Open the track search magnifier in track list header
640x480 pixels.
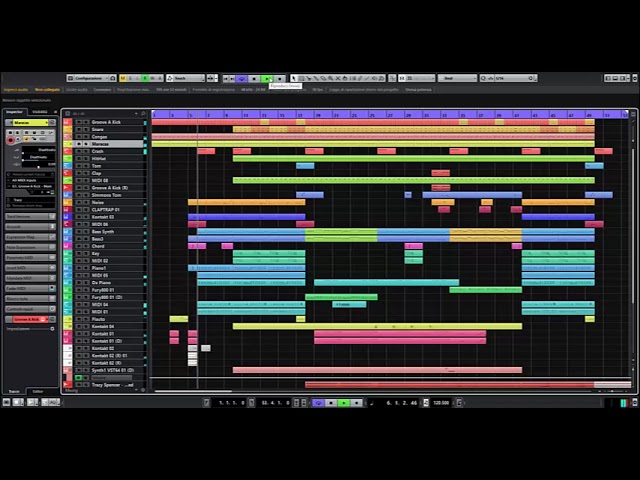click(x=143, y=113)
